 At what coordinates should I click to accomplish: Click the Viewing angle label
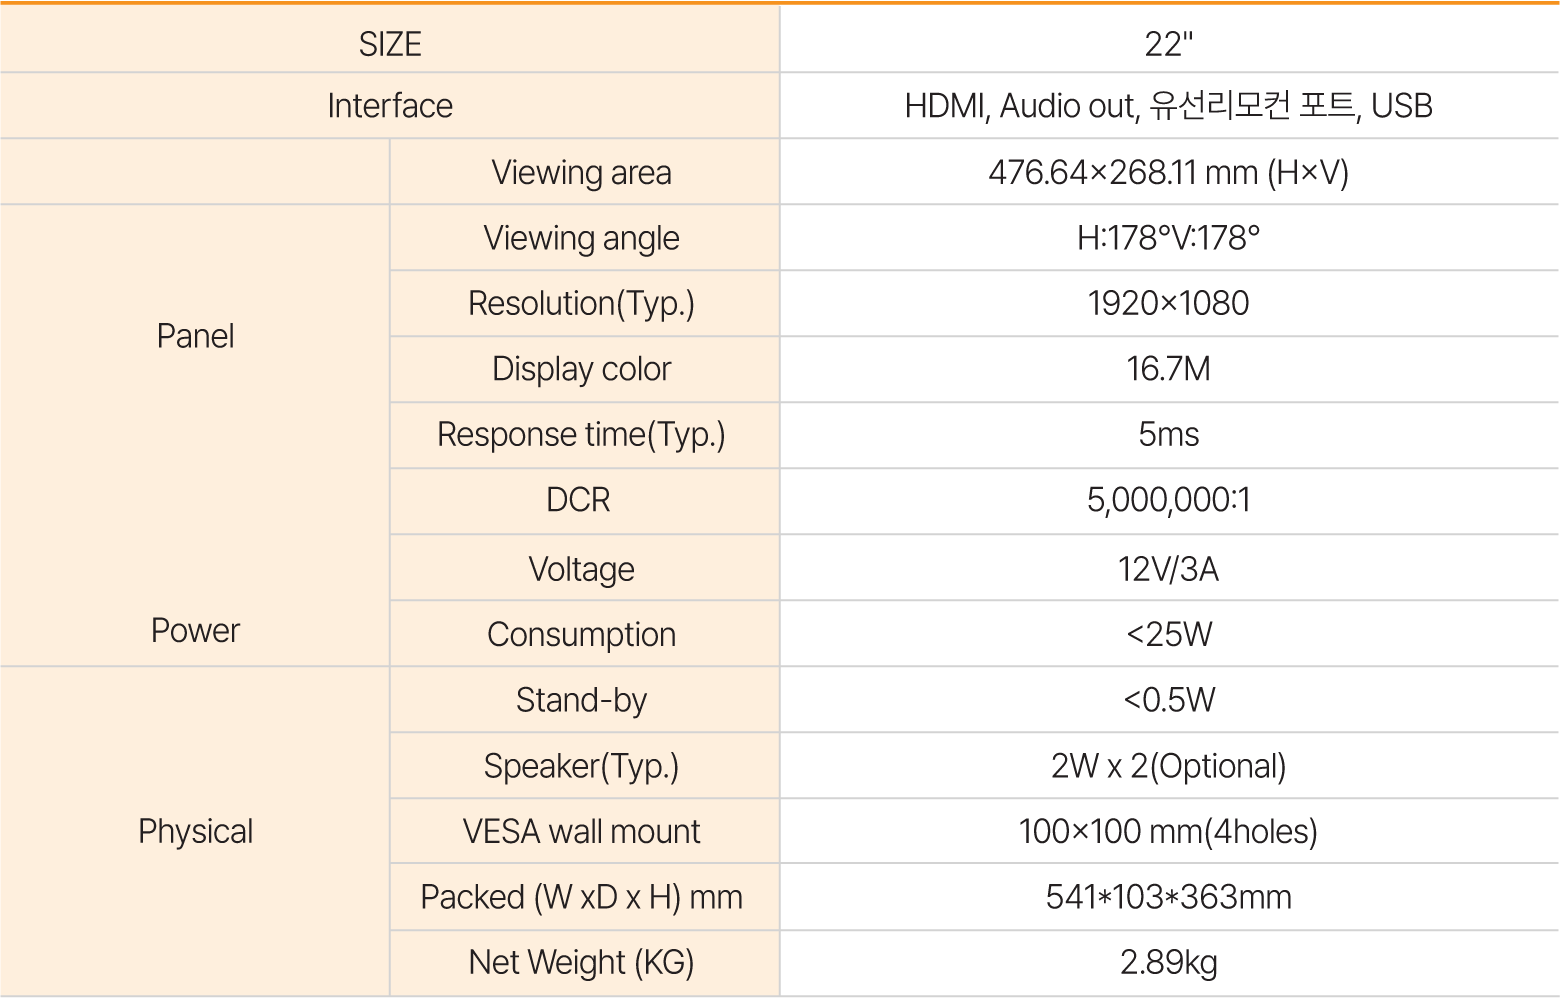(x=584, y=238)
